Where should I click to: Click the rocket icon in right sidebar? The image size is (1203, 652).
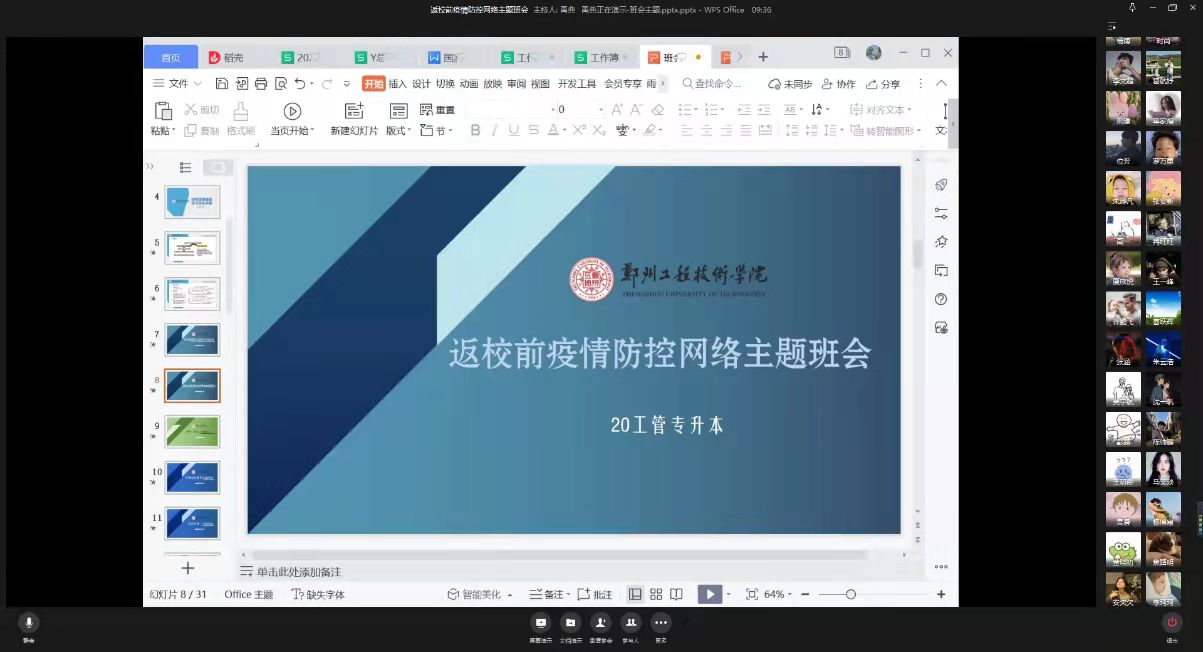click(x=941, y=185)
